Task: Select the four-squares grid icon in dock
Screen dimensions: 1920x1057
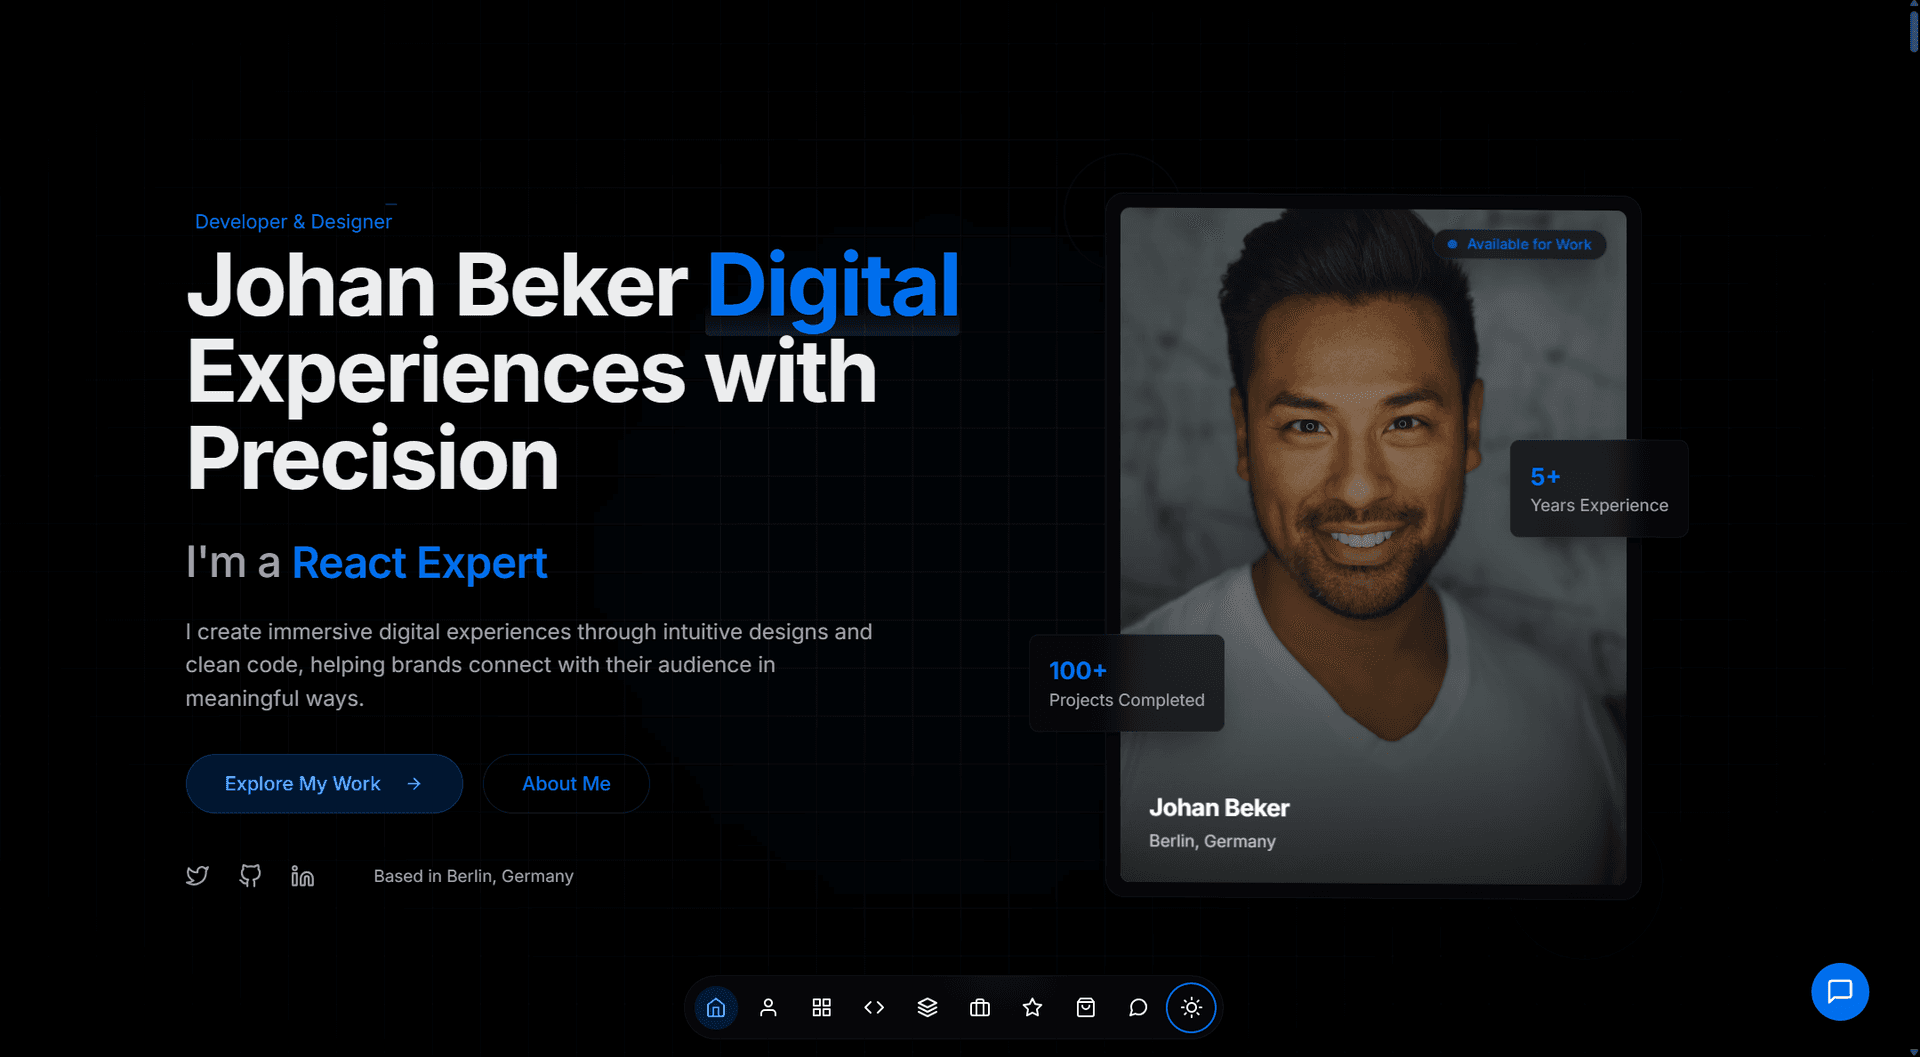Action: pyautogui.click(x=821, y=1007)
